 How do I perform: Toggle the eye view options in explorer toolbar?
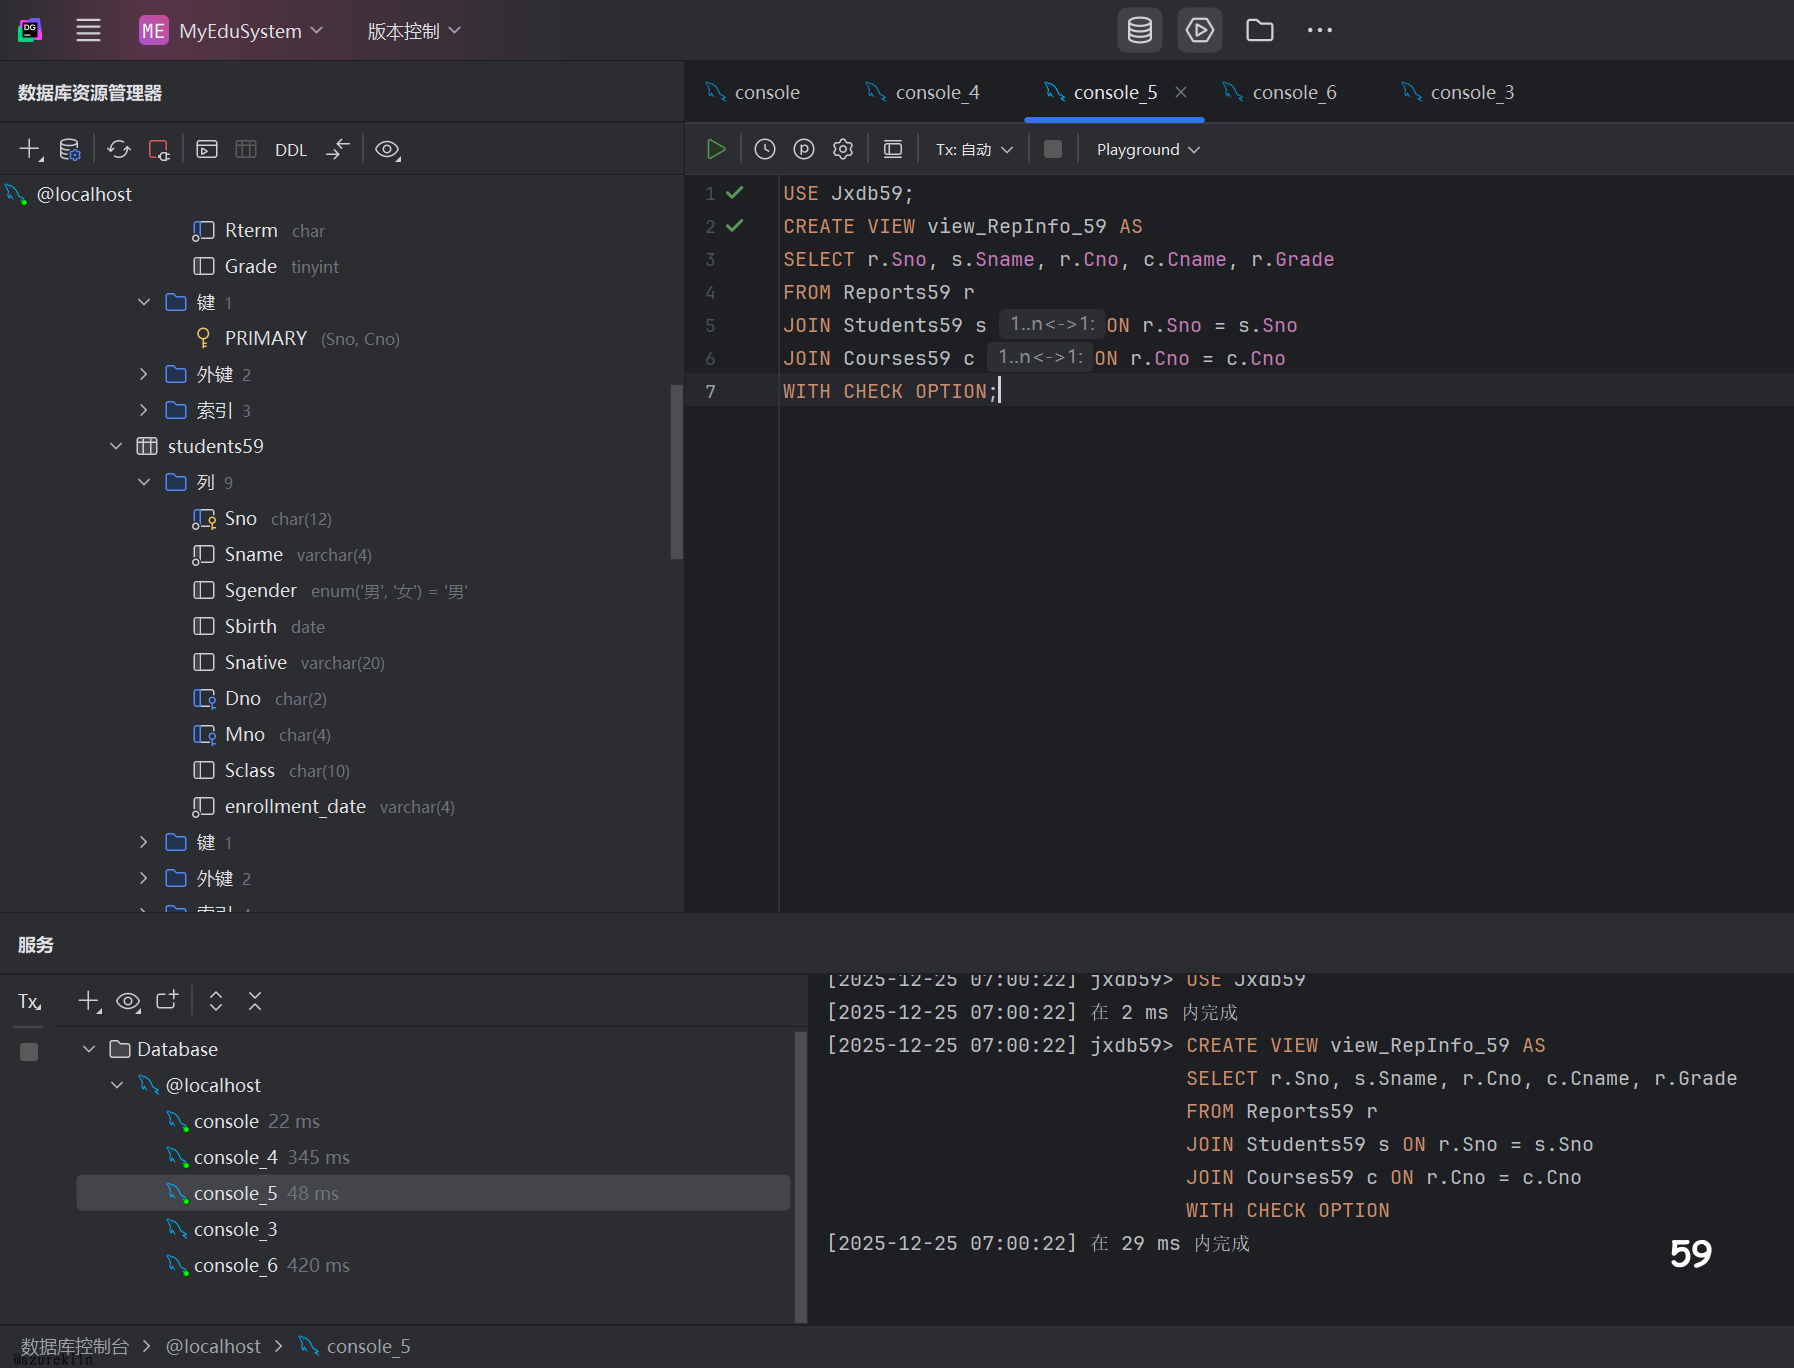coord(387,149)
